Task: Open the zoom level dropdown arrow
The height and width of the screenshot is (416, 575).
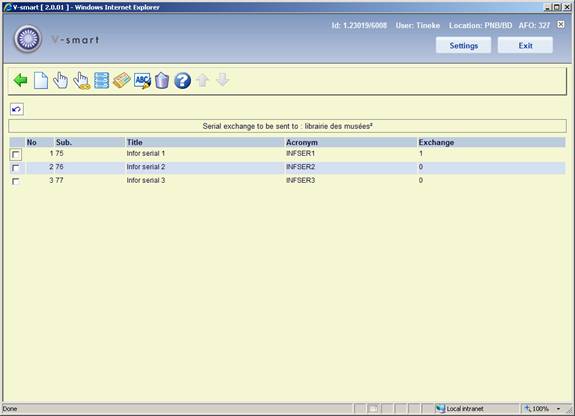Action: [x=558, y=409]
